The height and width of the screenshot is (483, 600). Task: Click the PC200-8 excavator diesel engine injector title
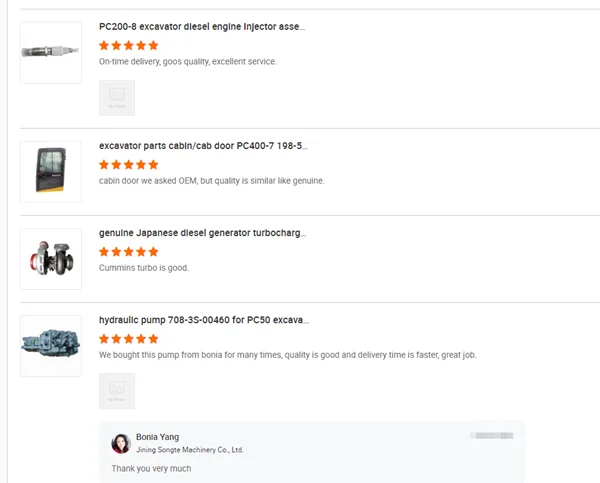point(202,27)
